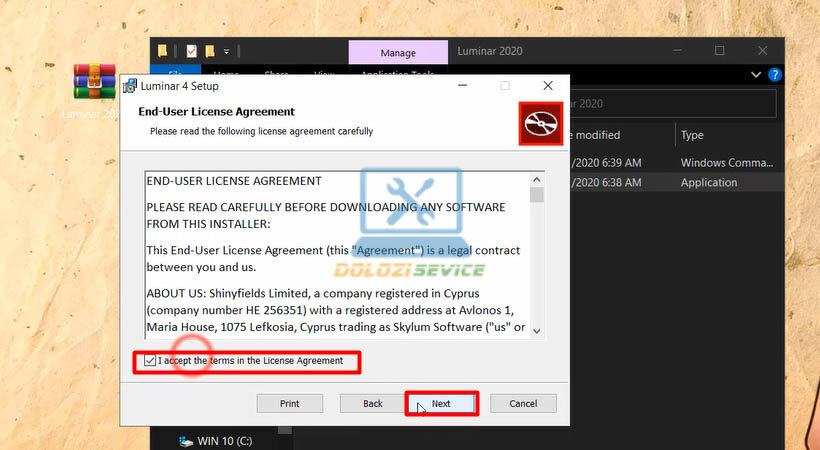Click the New Folder icon in quick access toolbar
Screen dimensions: 820x450
pos(210,51)
